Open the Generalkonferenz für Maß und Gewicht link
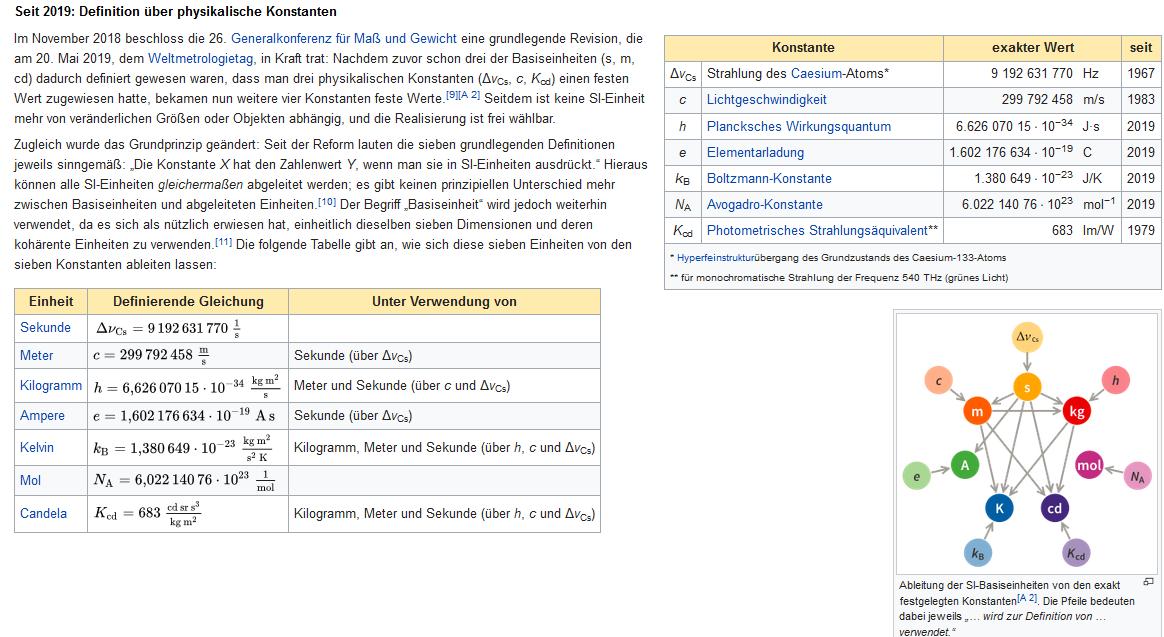 click(x=344, y=39)
